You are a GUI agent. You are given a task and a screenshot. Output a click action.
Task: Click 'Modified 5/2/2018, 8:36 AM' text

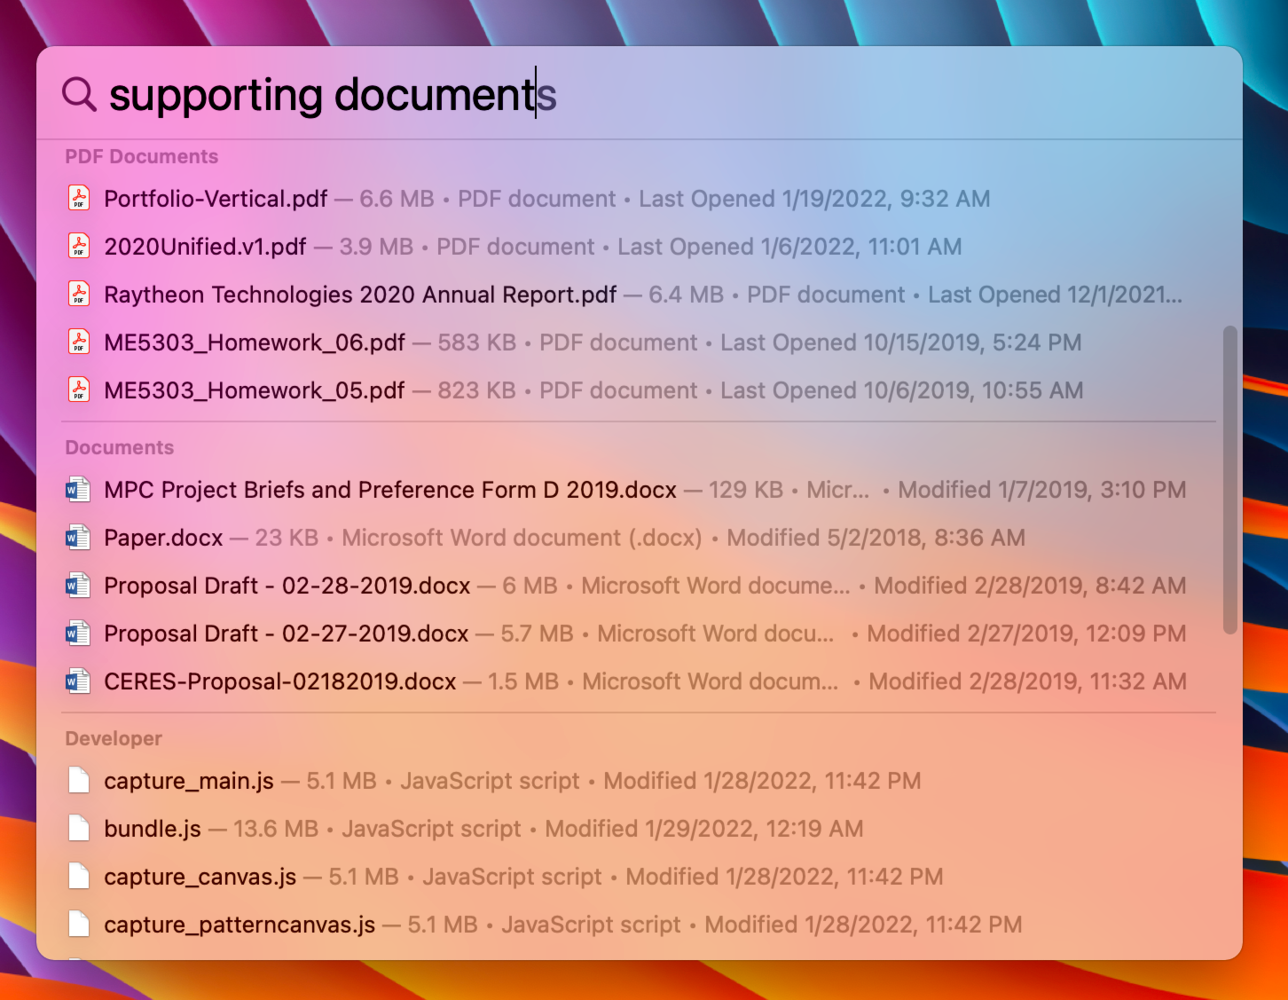tap(876, 537)
